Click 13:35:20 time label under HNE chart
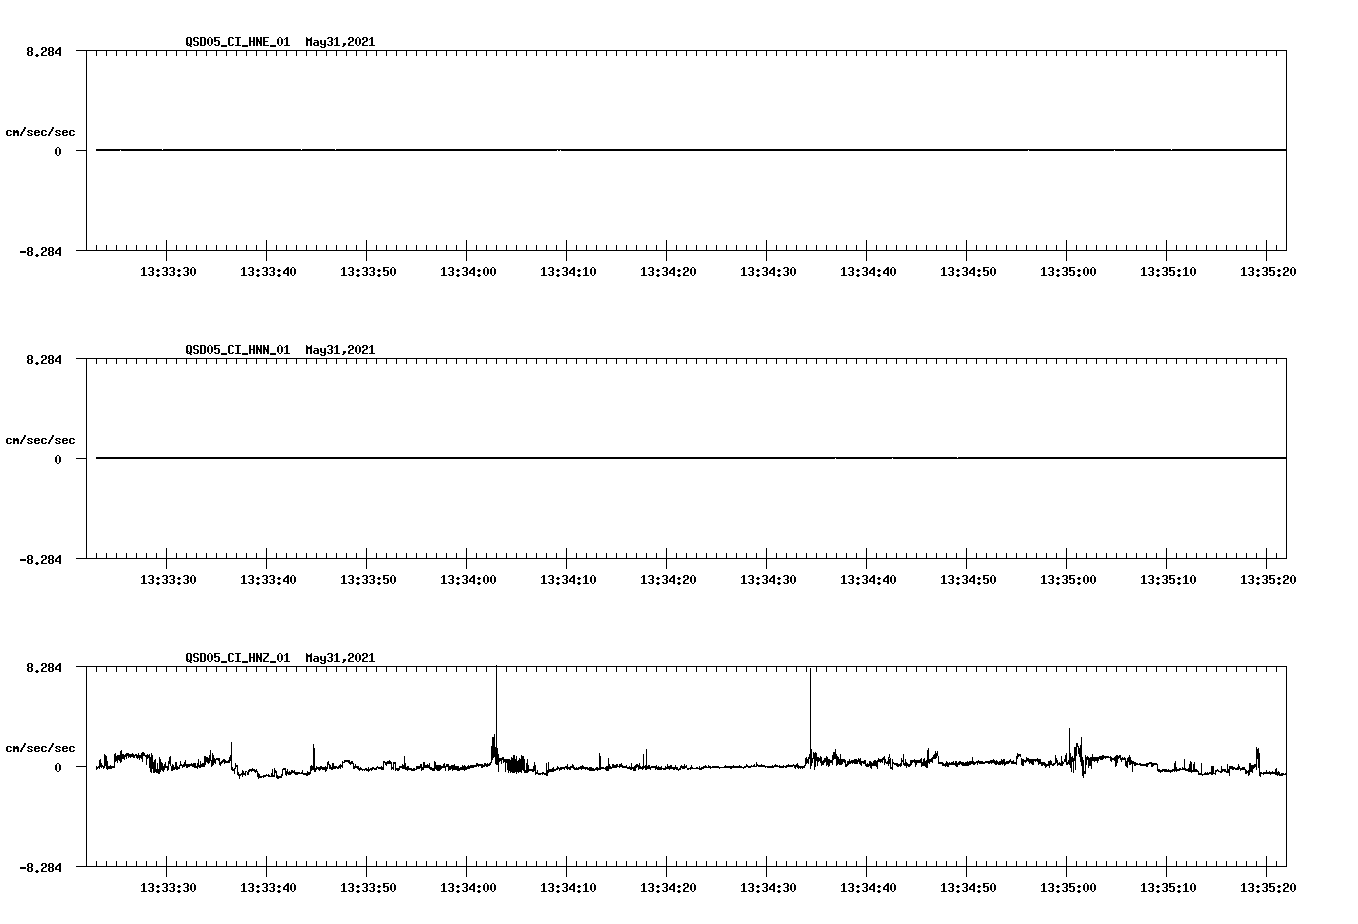 click(x=1268, y=272)
